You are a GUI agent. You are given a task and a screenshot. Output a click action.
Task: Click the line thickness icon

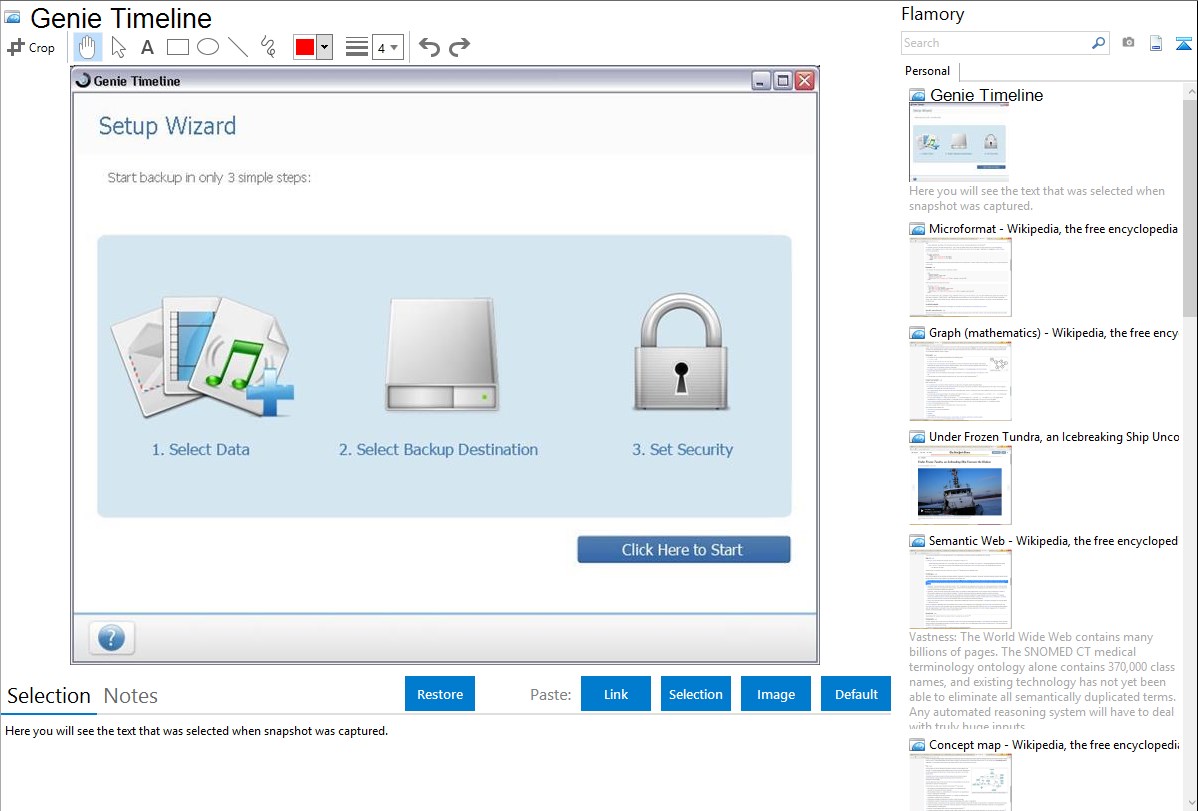[x=356, y=47]
